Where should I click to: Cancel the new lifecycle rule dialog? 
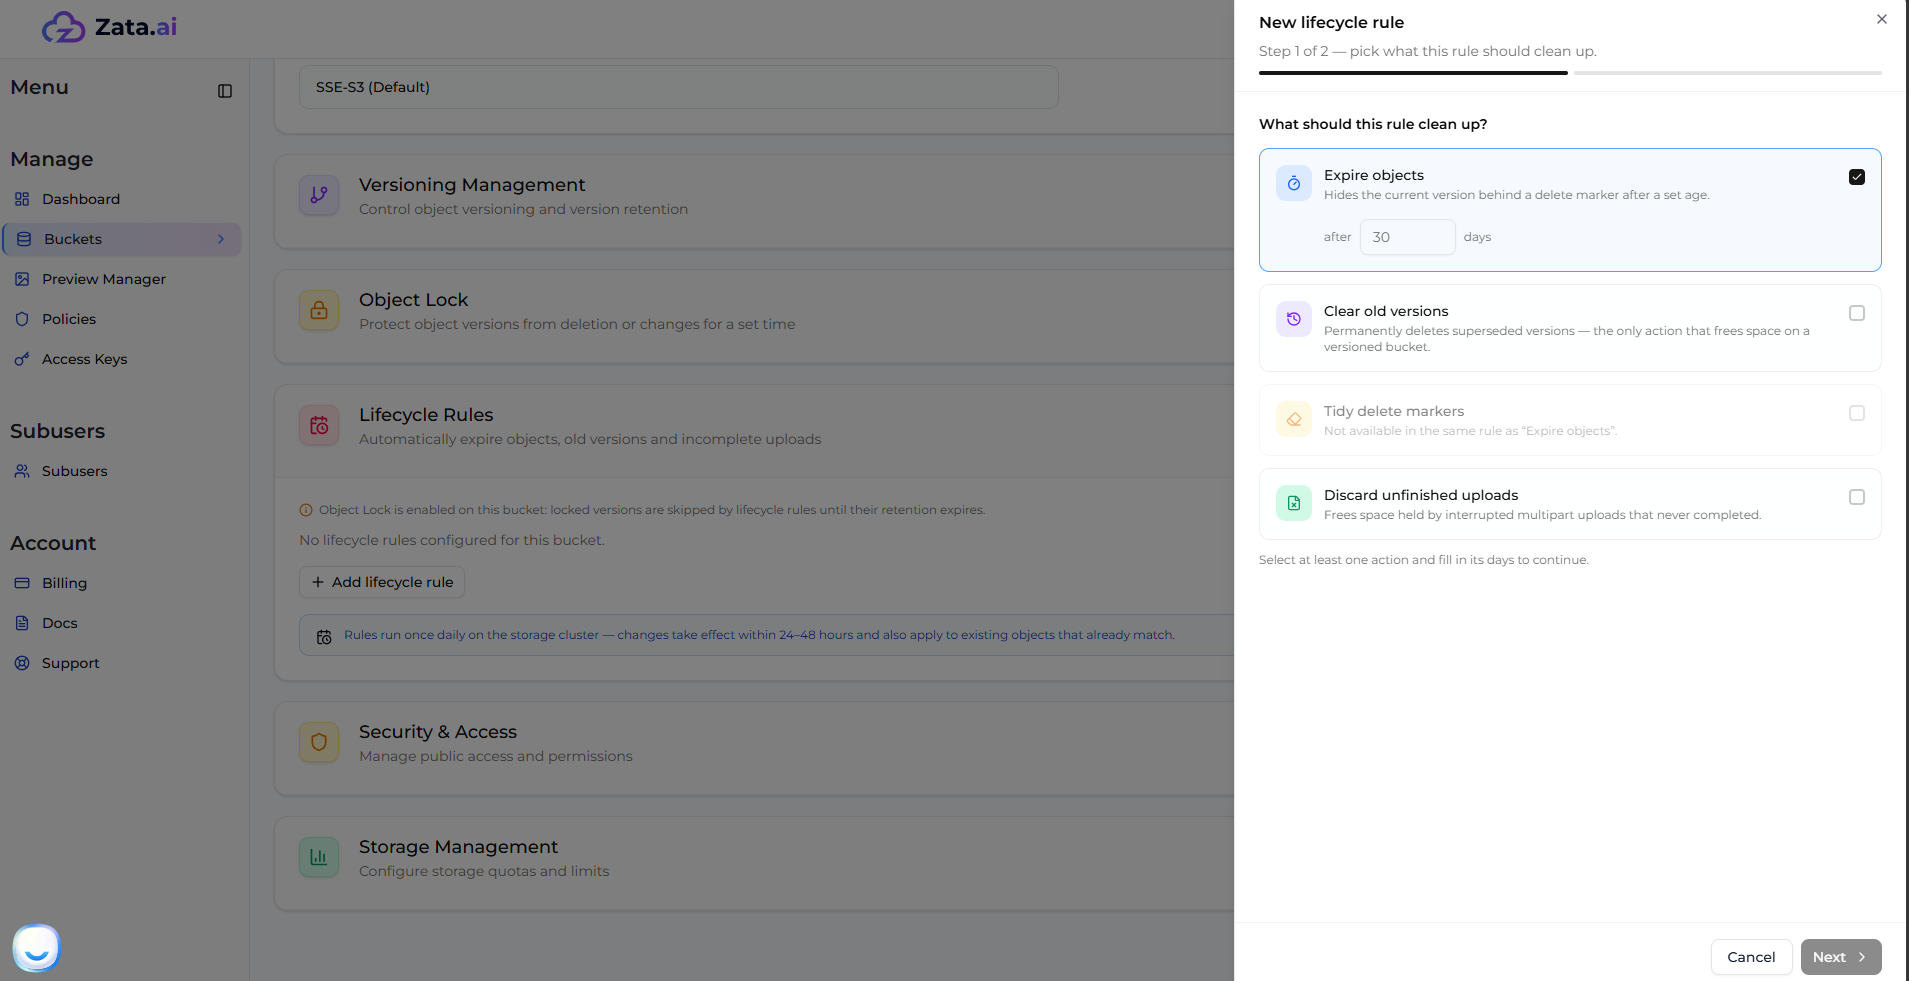point(1751,957)
